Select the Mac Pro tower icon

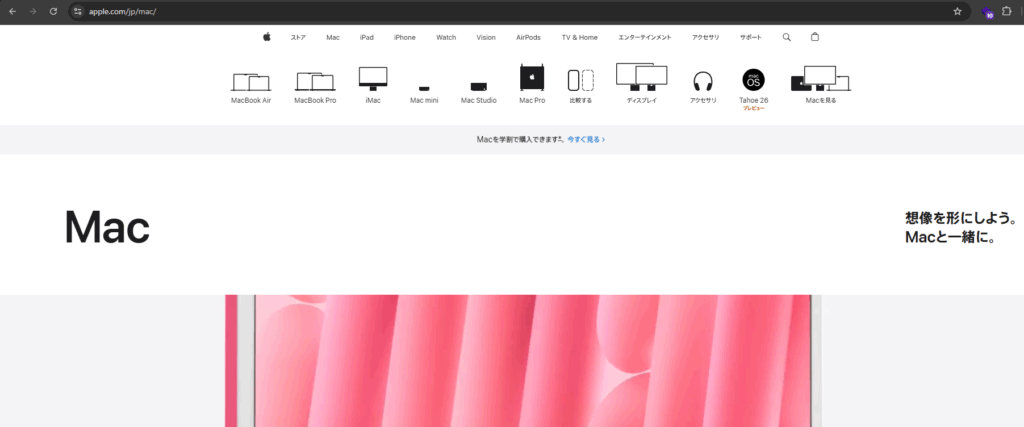(532, 78)
